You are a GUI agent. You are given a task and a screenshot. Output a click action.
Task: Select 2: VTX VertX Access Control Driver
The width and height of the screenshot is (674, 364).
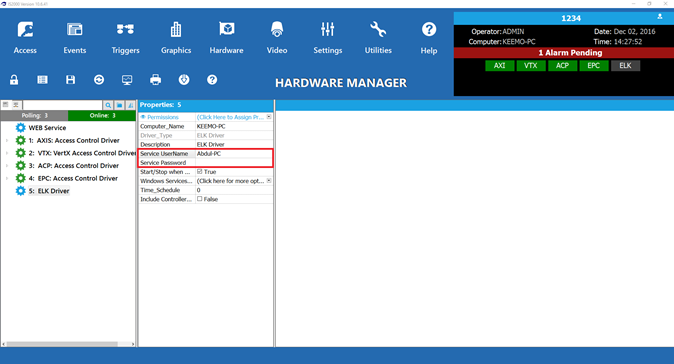tap(83, 153)
